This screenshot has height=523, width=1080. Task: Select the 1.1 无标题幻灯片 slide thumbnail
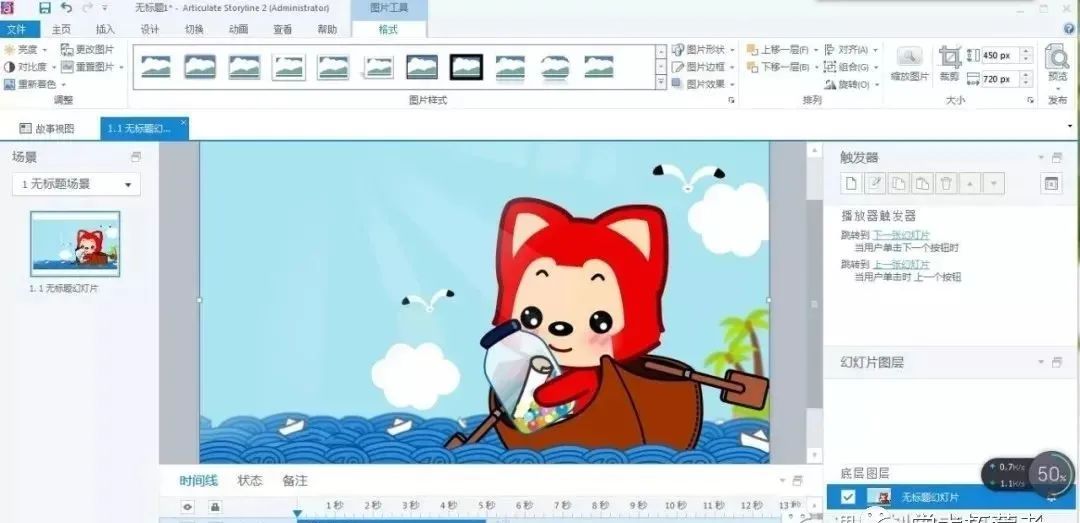pyautogui.click(x=74, y=244)
